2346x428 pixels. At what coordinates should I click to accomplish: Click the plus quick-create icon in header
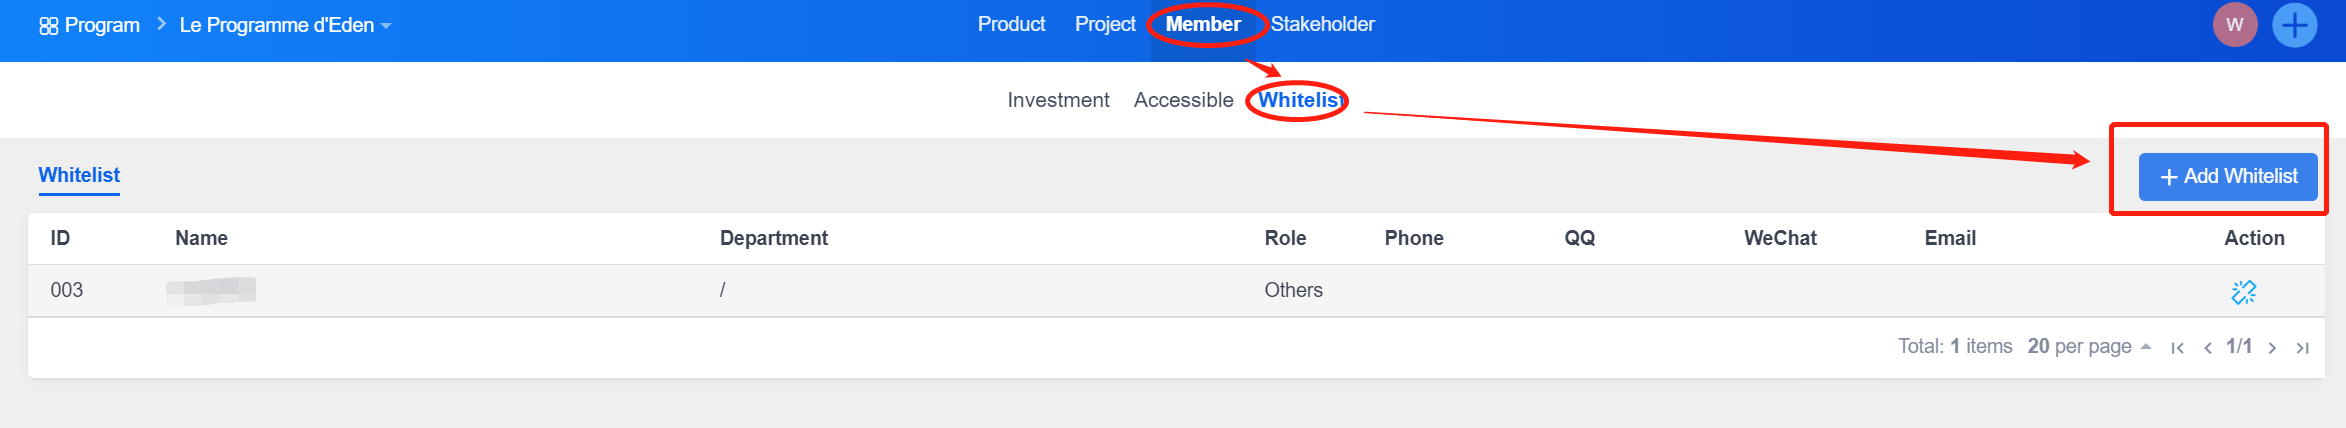coord(2295,25)
